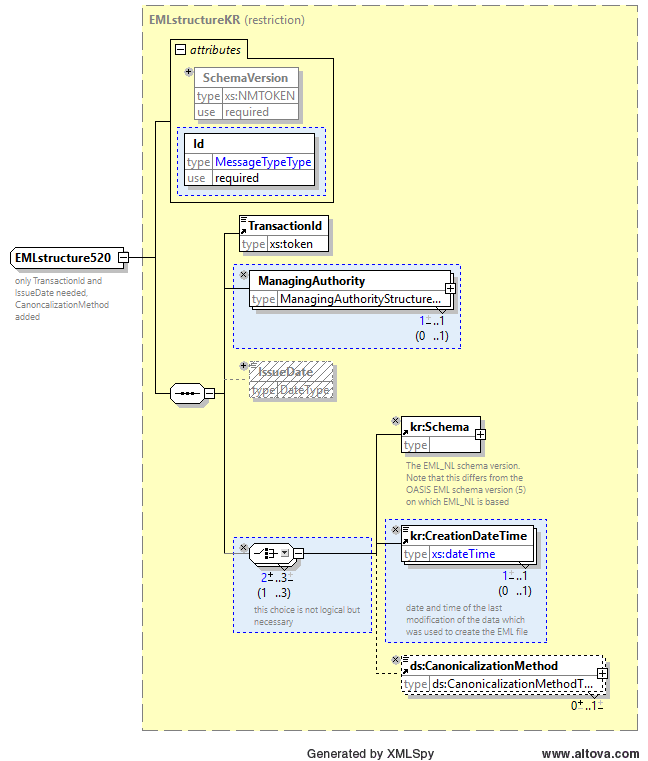Open the www.altova.com link
This screenshot has width=648, height=761.
coord(590,754)
